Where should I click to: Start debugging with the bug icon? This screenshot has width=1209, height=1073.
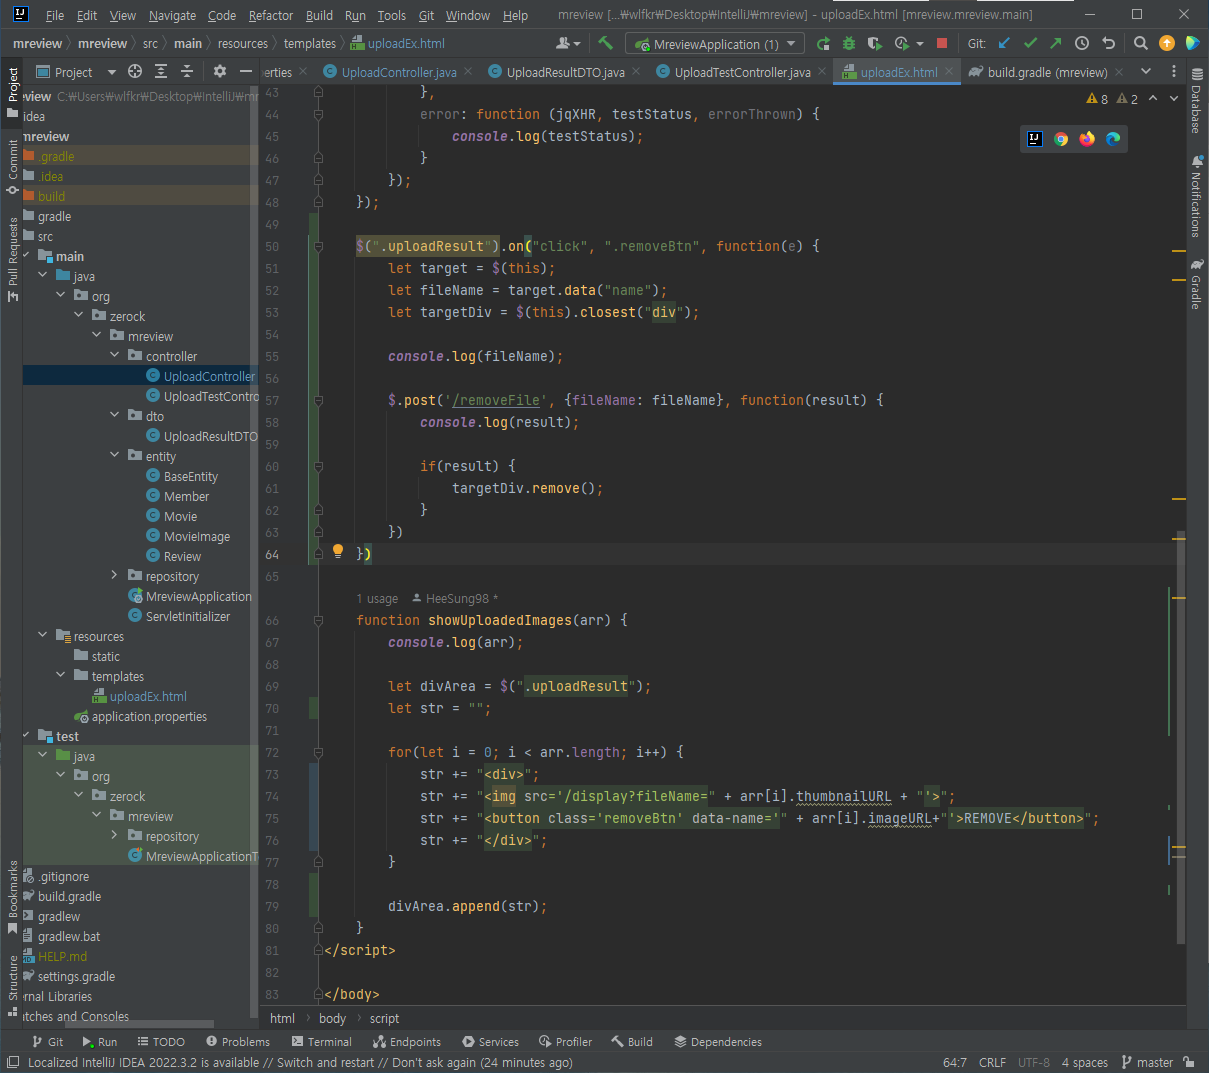pos(849,43)
